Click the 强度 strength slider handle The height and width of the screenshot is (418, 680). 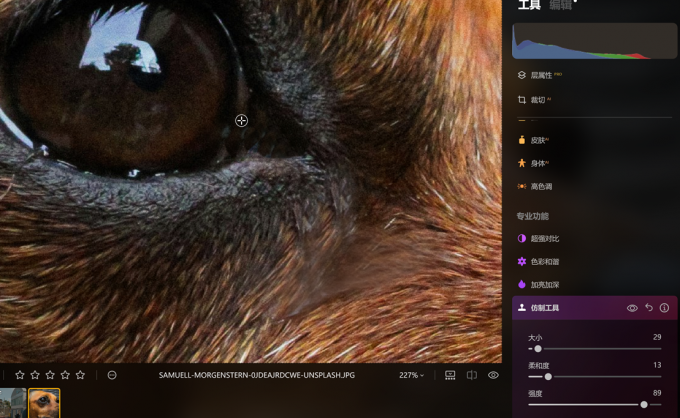click(644, 405)
